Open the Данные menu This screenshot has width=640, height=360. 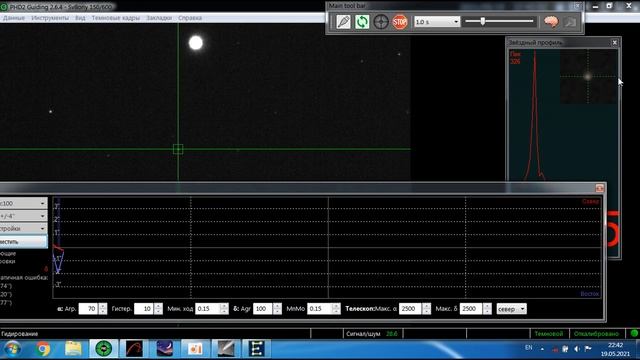(13, 18)
